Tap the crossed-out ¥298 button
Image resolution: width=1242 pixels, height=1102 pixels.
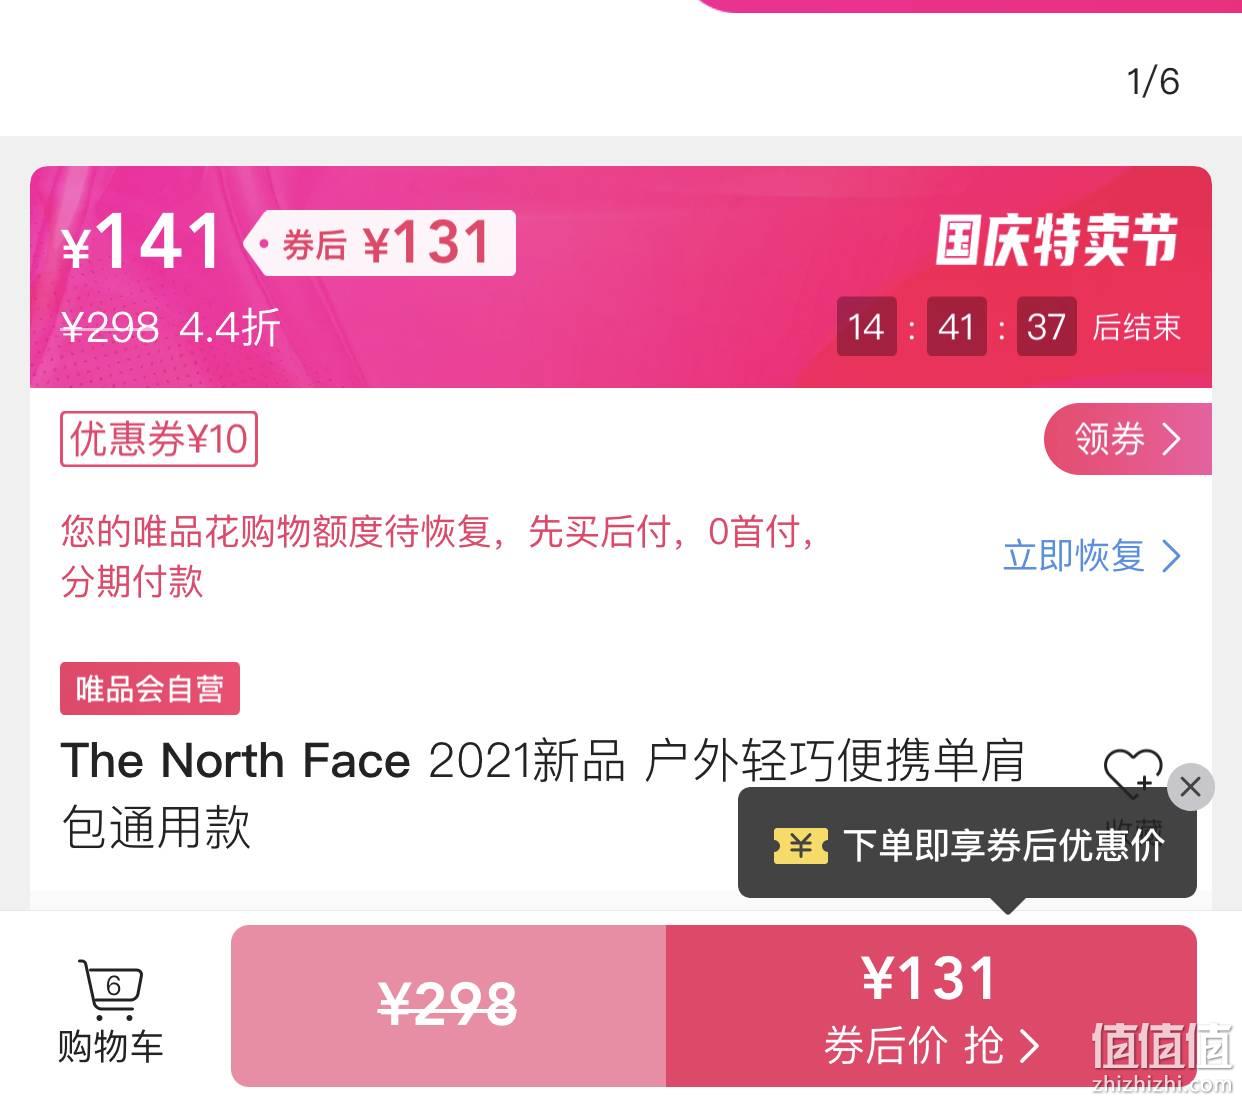448,1006
